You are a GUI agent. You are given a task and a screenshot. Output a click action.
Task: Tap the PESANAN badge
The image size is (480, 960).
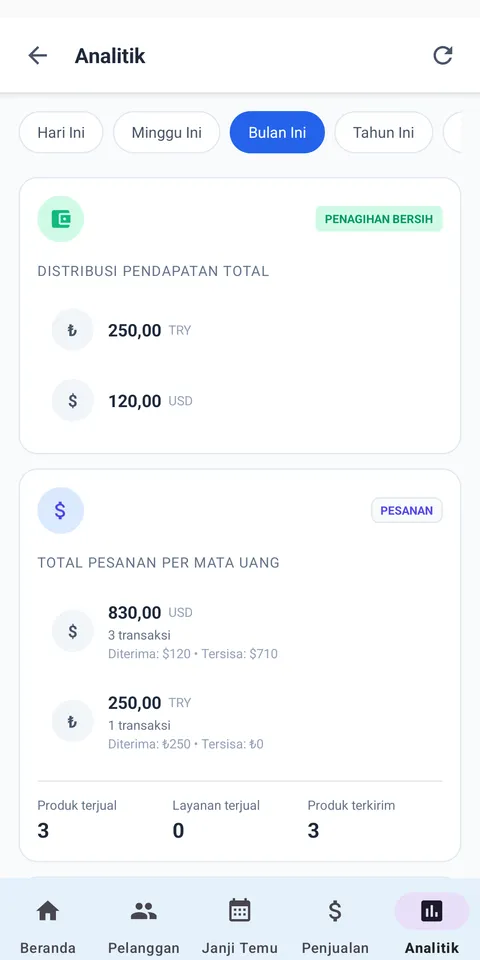(x=407, y=511)
